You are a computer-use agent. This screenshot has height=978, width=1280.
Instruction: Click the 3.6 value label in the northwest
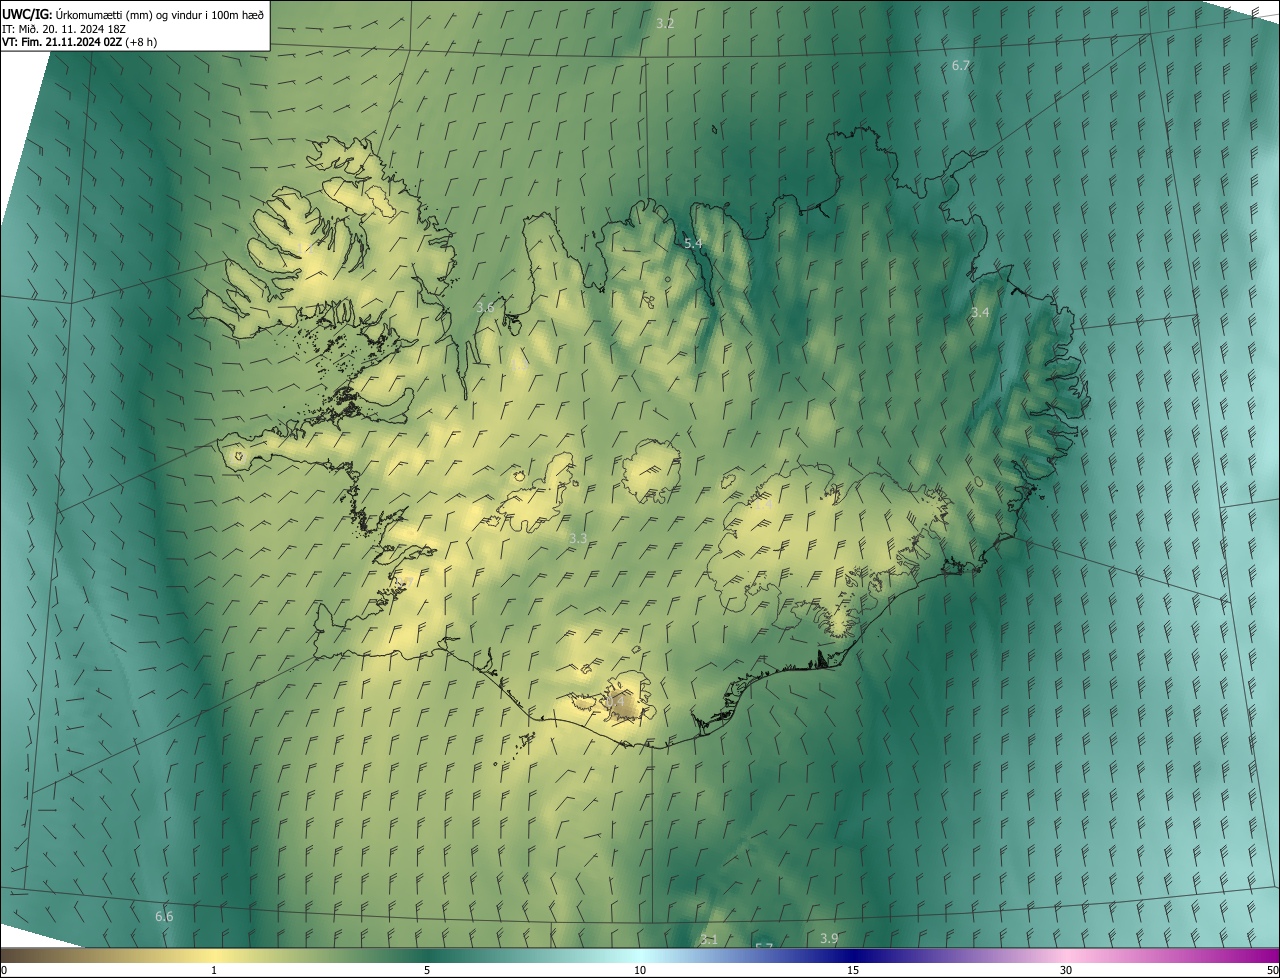click(486, 308)
